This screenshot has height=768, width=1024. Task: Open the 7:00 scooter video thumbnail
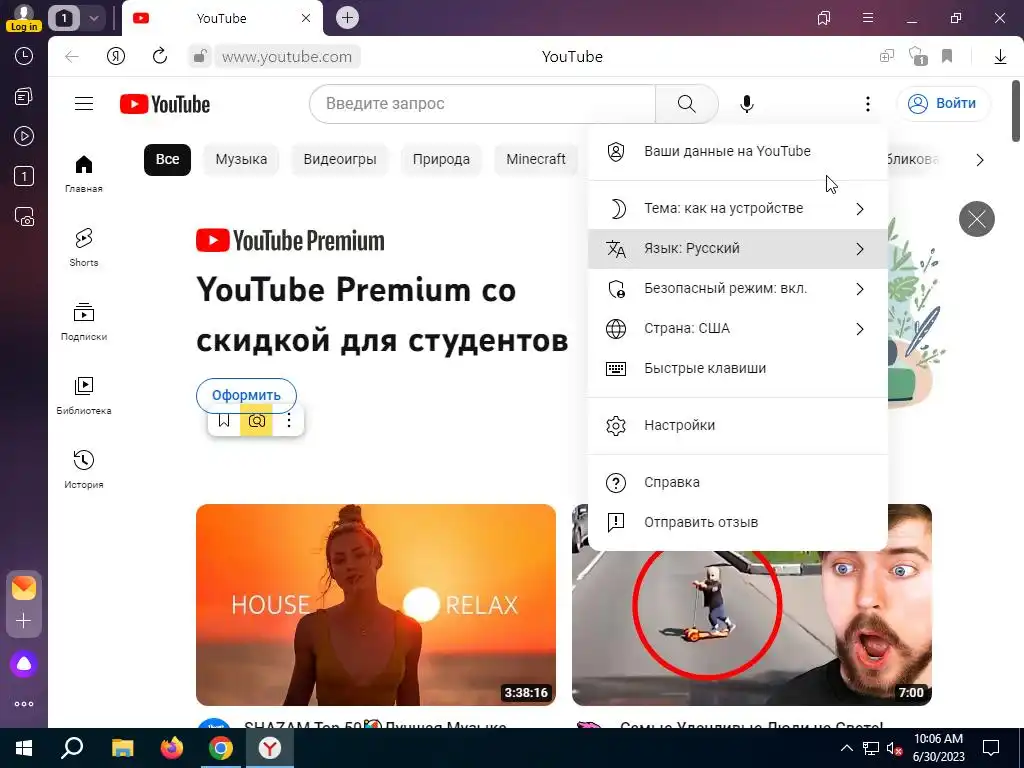pyautogui.click(x=752, y=627)
